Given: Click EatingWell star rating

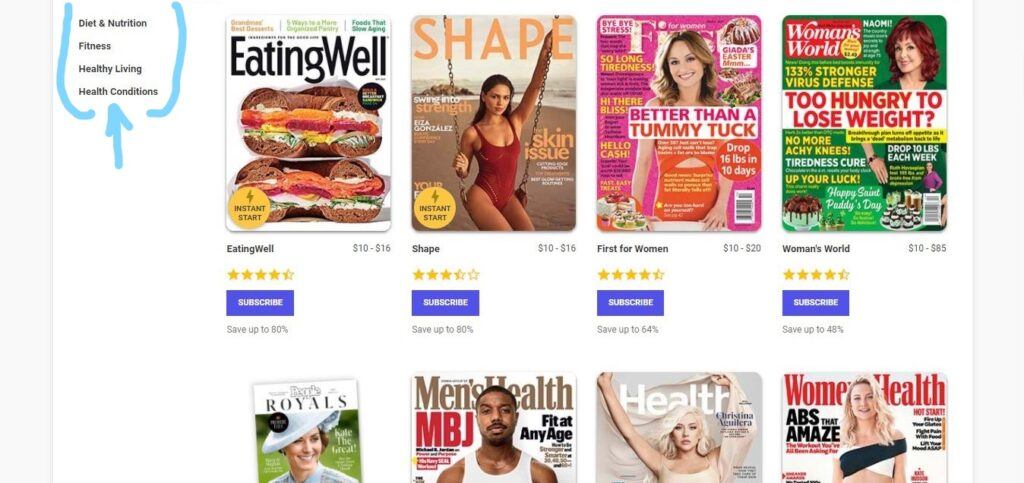Looking at the screenshot, I should click(x=261, y=275).
